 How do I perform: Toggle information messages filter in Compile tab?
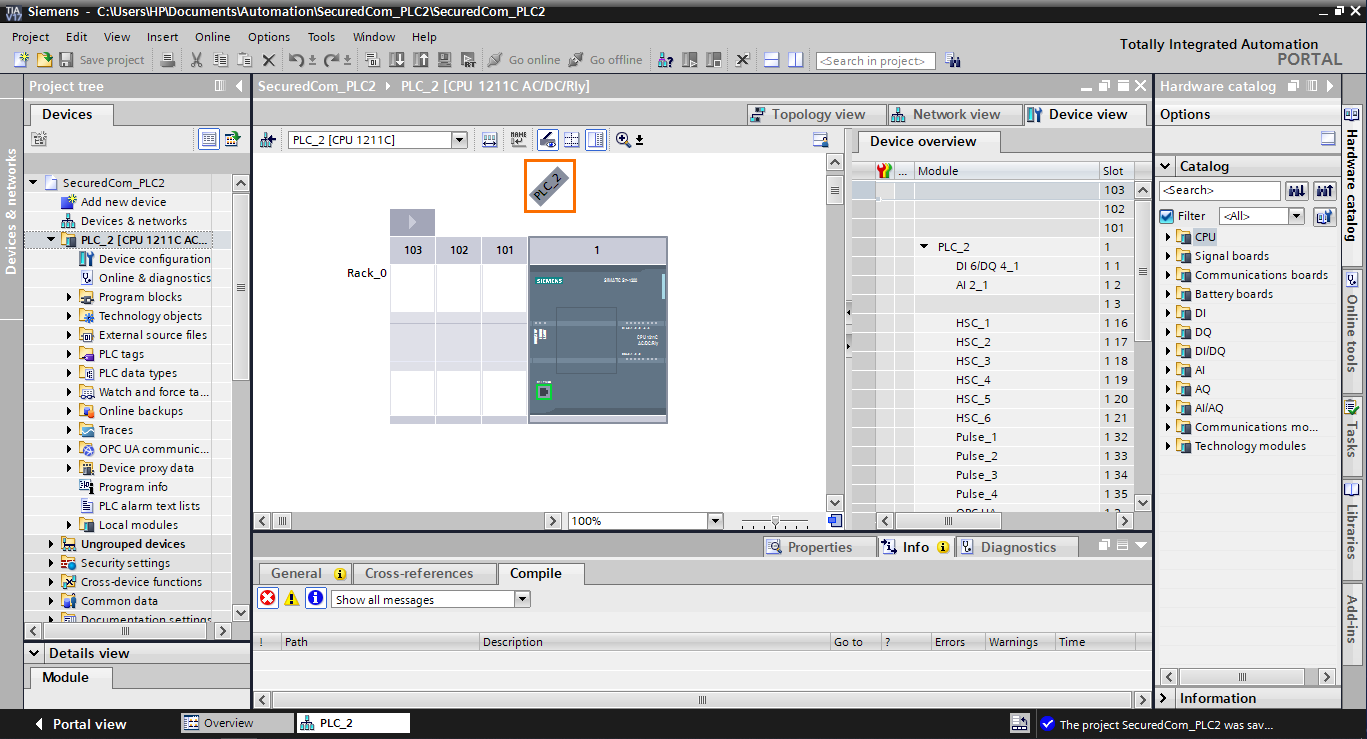coord(316,598)
